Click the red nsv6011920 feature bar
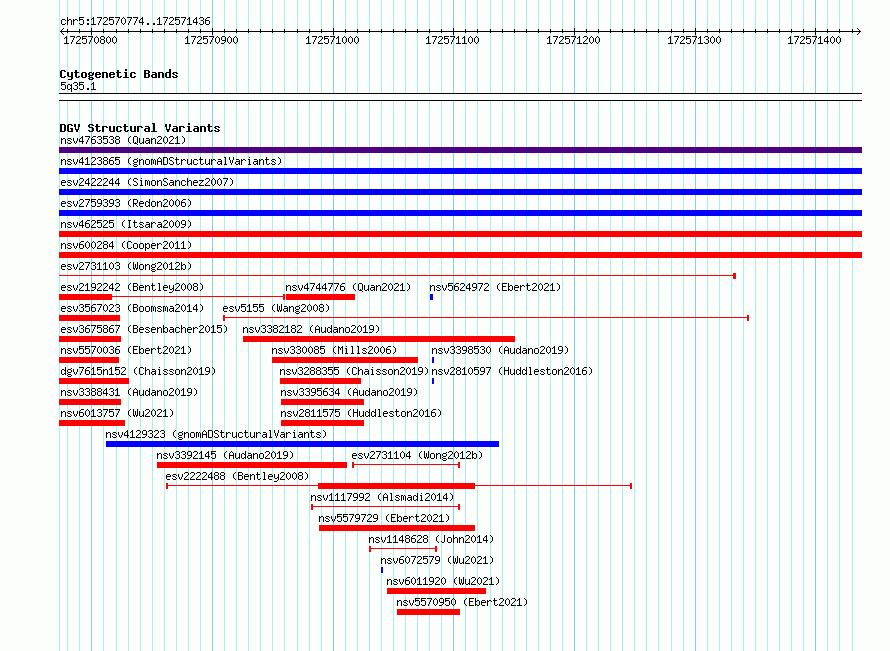The width and height of the screenshot is (890, 651). pos(436,591)
